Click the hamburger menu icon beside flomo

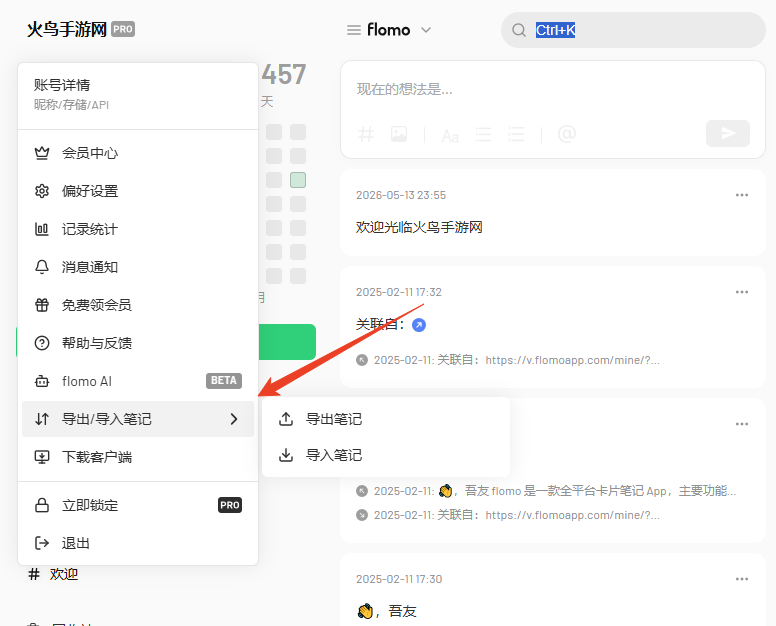click(x=354, y=30)
